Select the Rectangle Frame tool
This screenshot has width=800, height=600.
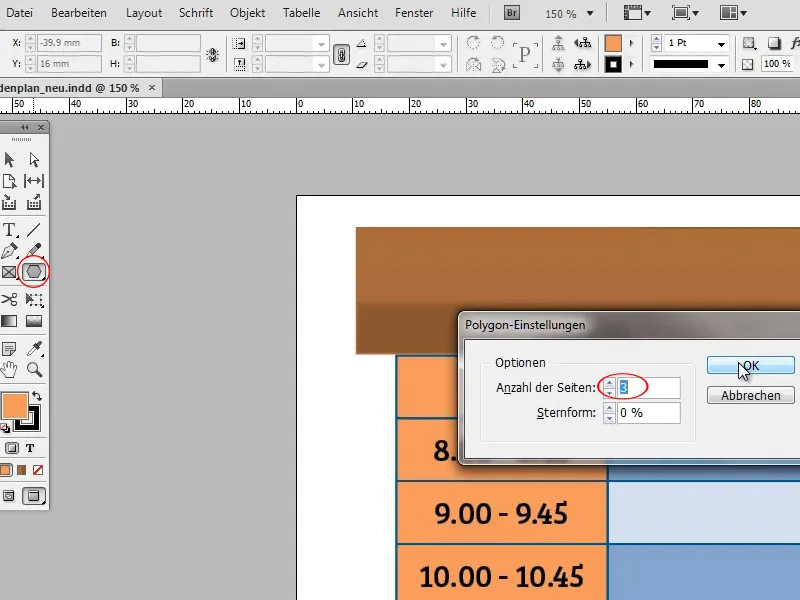(9, 272)
